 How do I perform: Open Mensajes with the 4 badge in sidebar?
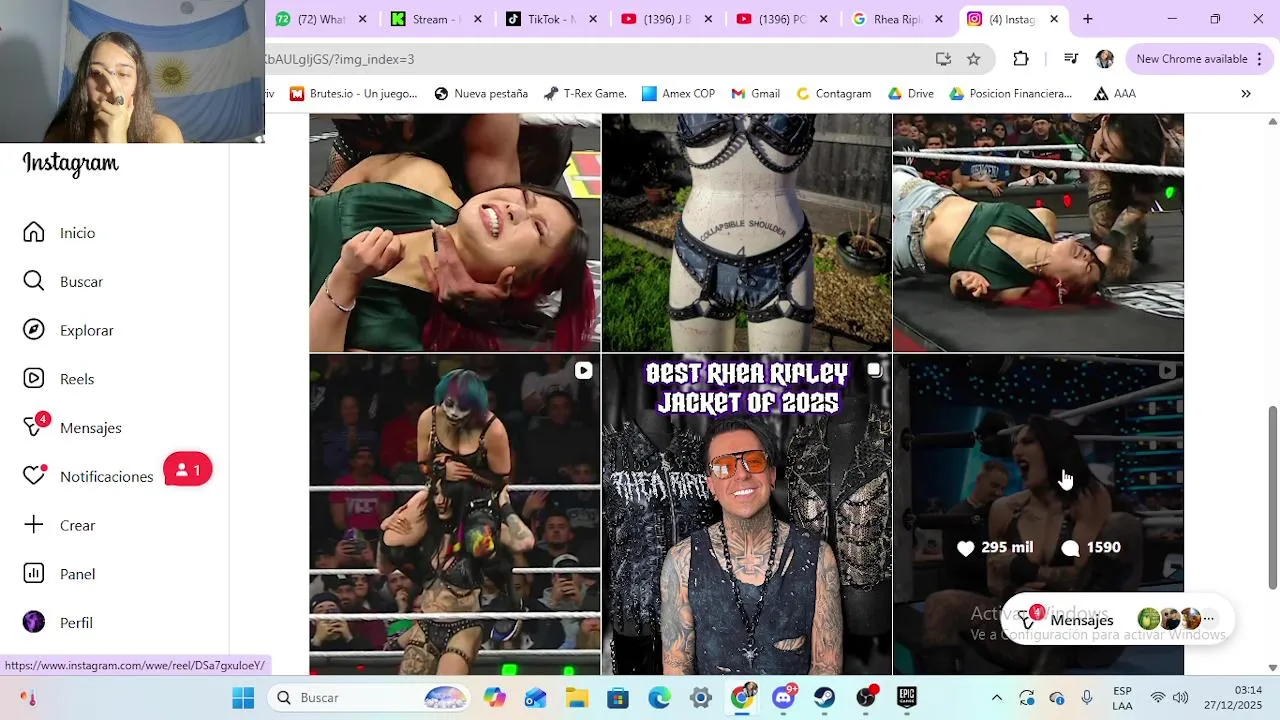[35, 426]
